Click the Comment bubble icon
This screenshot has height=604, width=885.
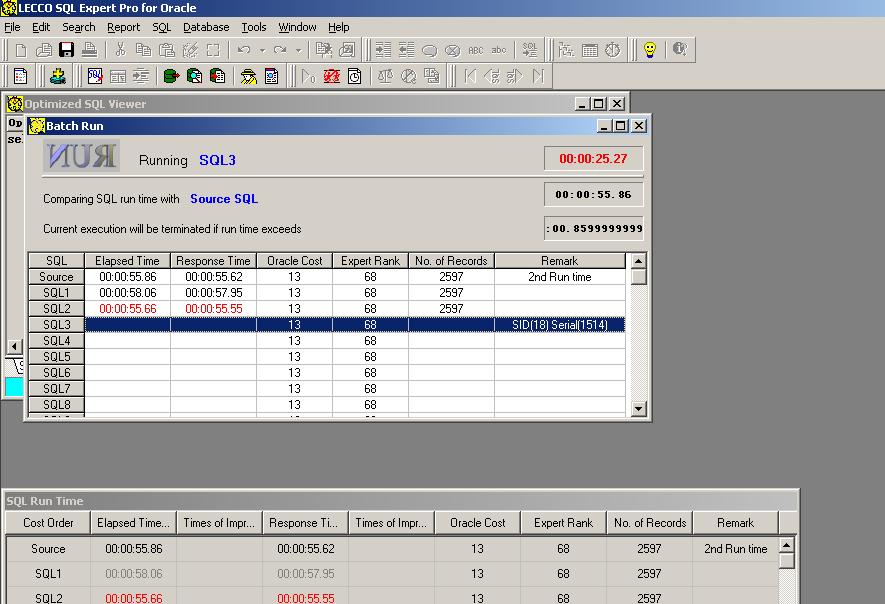pyautogui.click(x=430, y=50)
